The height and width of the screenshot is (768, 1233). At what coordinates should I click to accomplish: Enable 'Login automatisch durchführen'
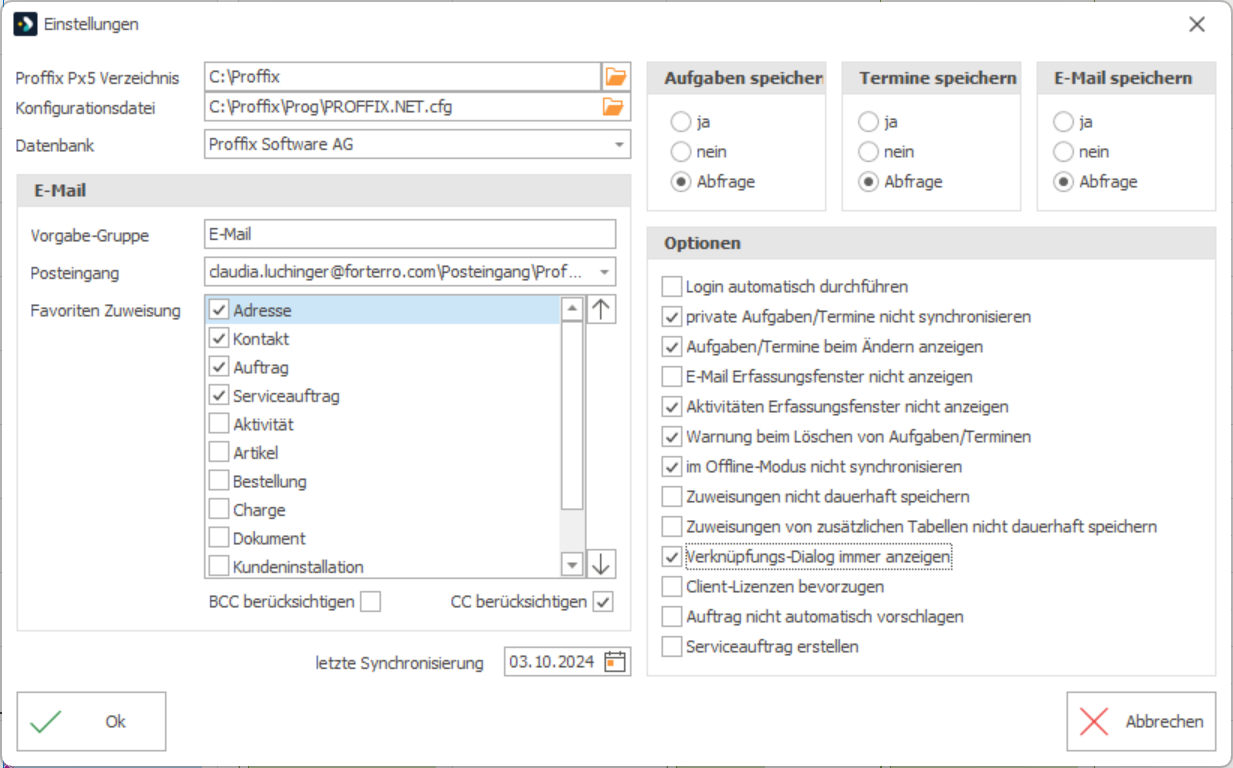[x=671, y=287]
